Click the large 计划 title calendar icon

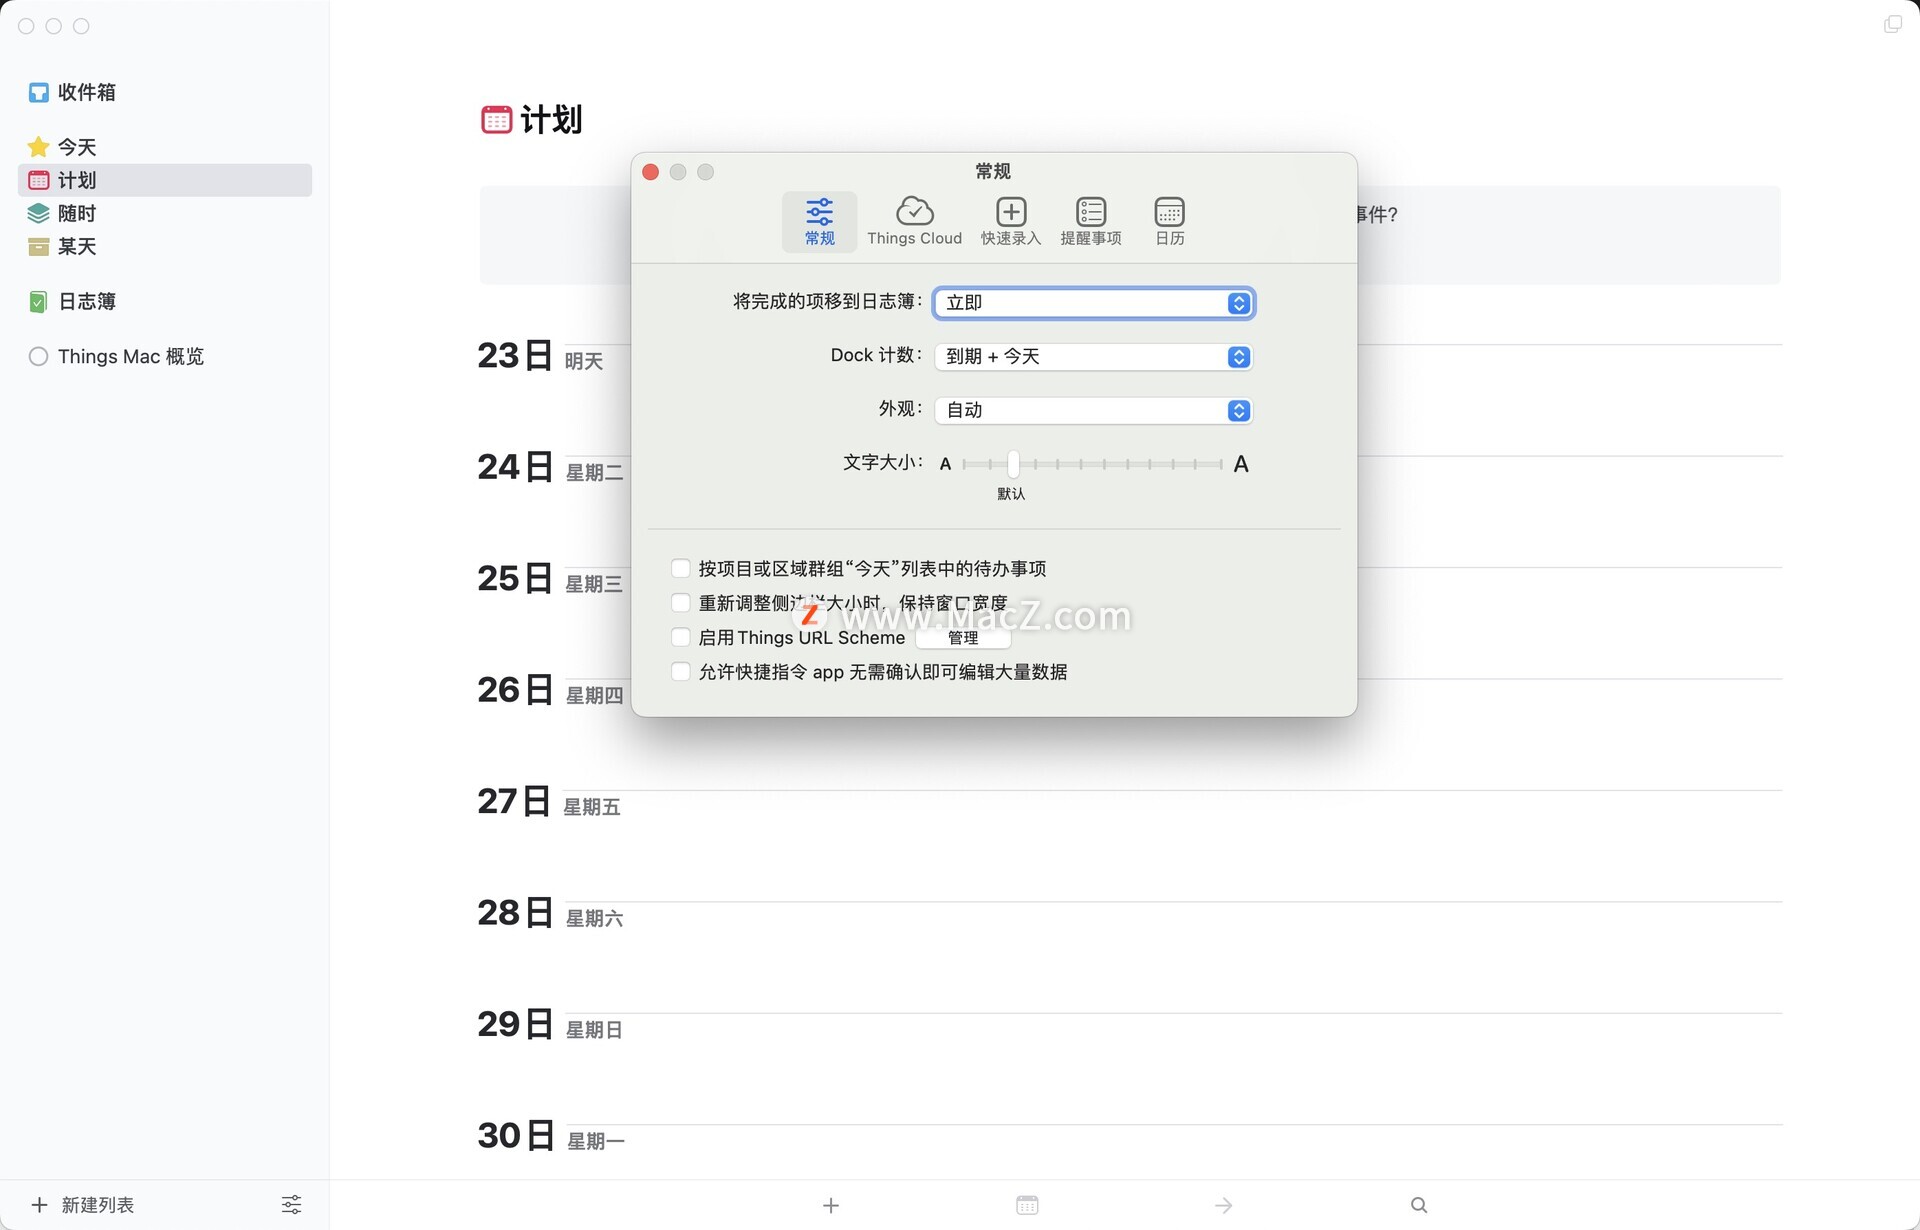[496, 120]
